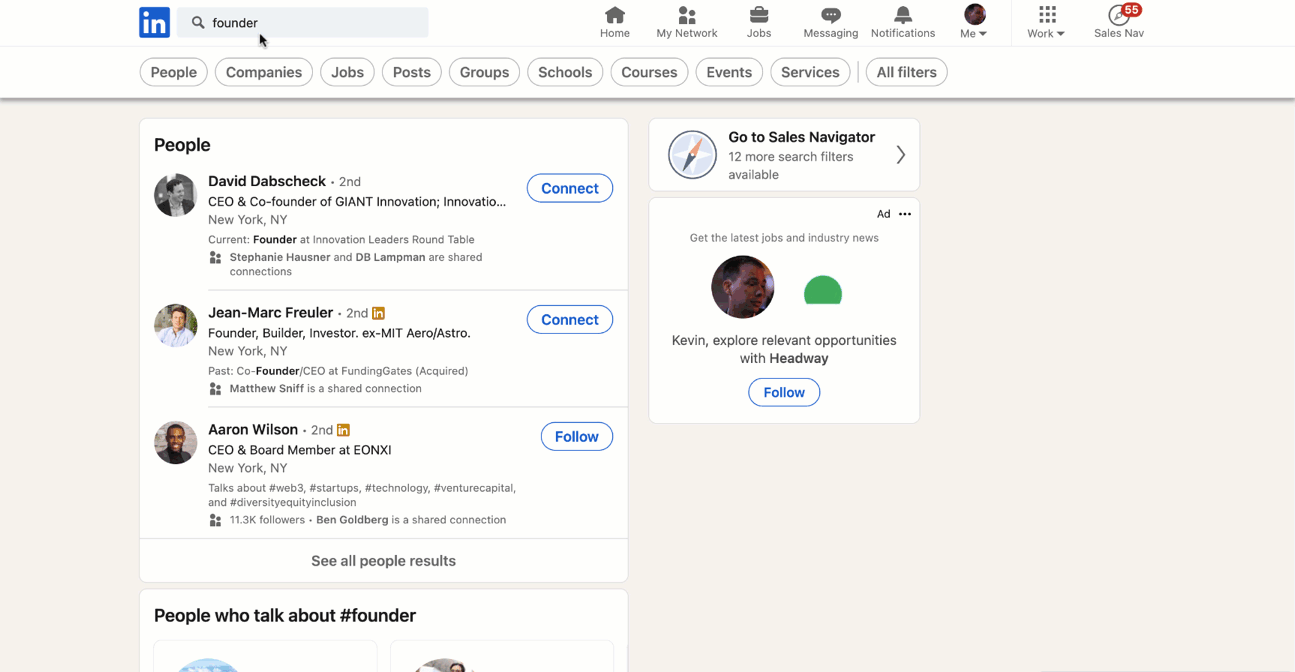Click '12 more search filters available' text
Image resolution: width=1295 pixels, height=672 pixels.
pyautogui.click(x=791, y=165)
